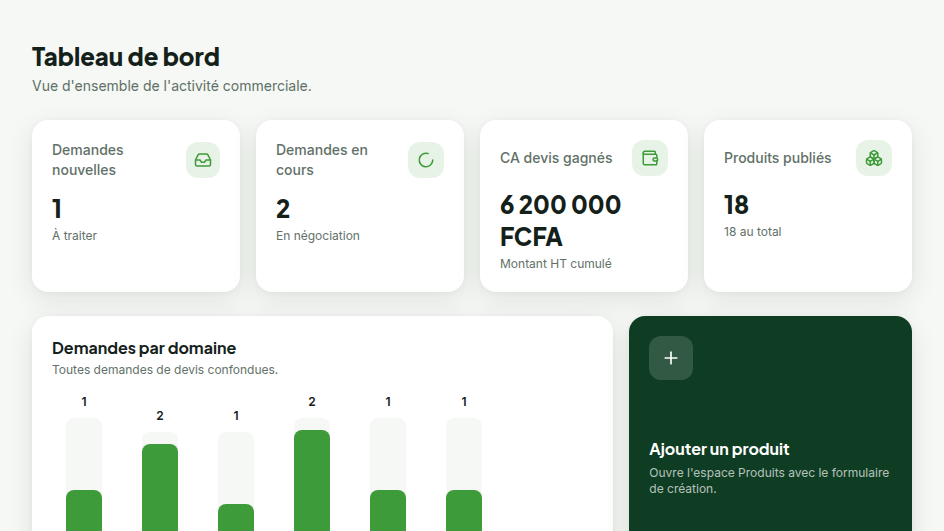Click the Produits publiés label

(x=777, y=158)
